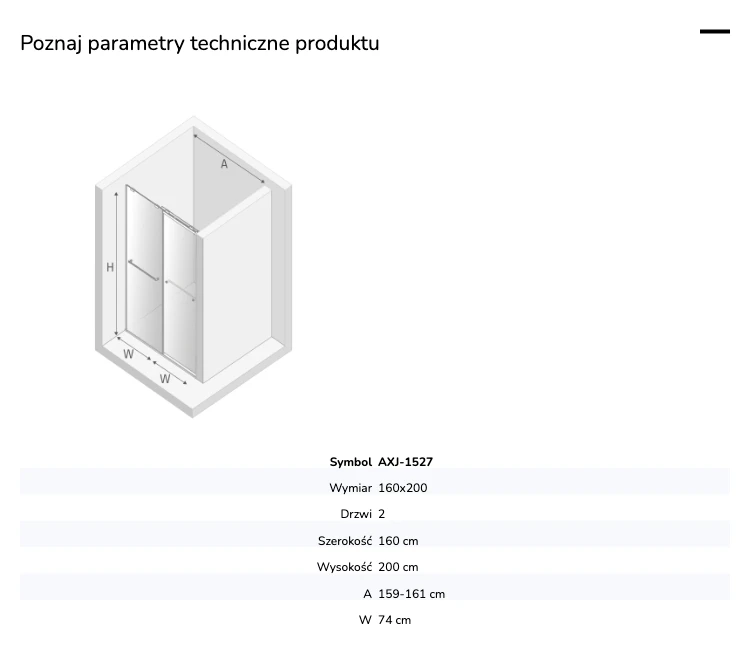Image resolution: width=750 pixels, height=647 pixels.
Task: Click the vertical H dimension arrow line
Action: click(116, 264)
